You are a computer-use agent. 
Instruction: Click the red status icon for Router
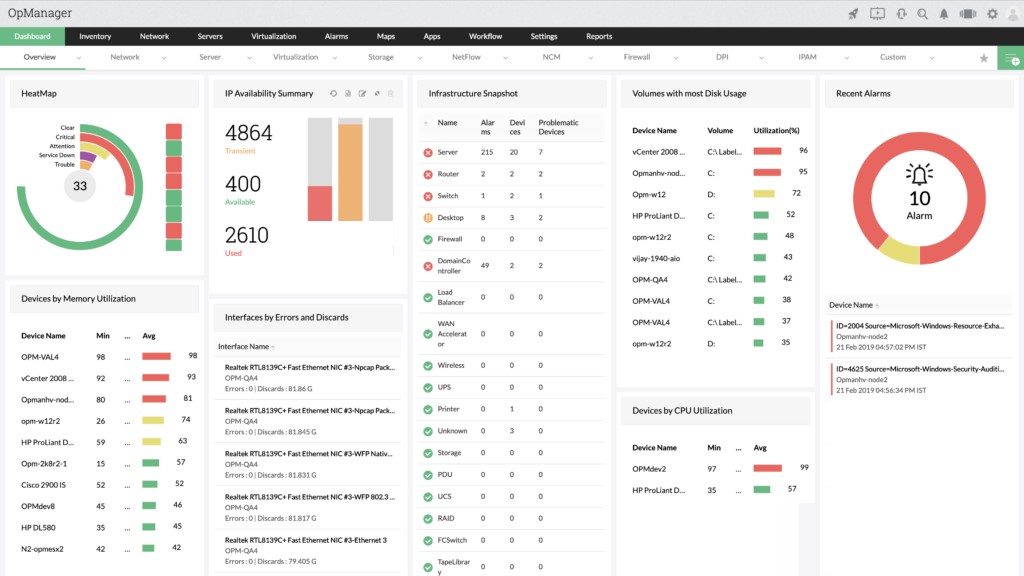(428, 174)
